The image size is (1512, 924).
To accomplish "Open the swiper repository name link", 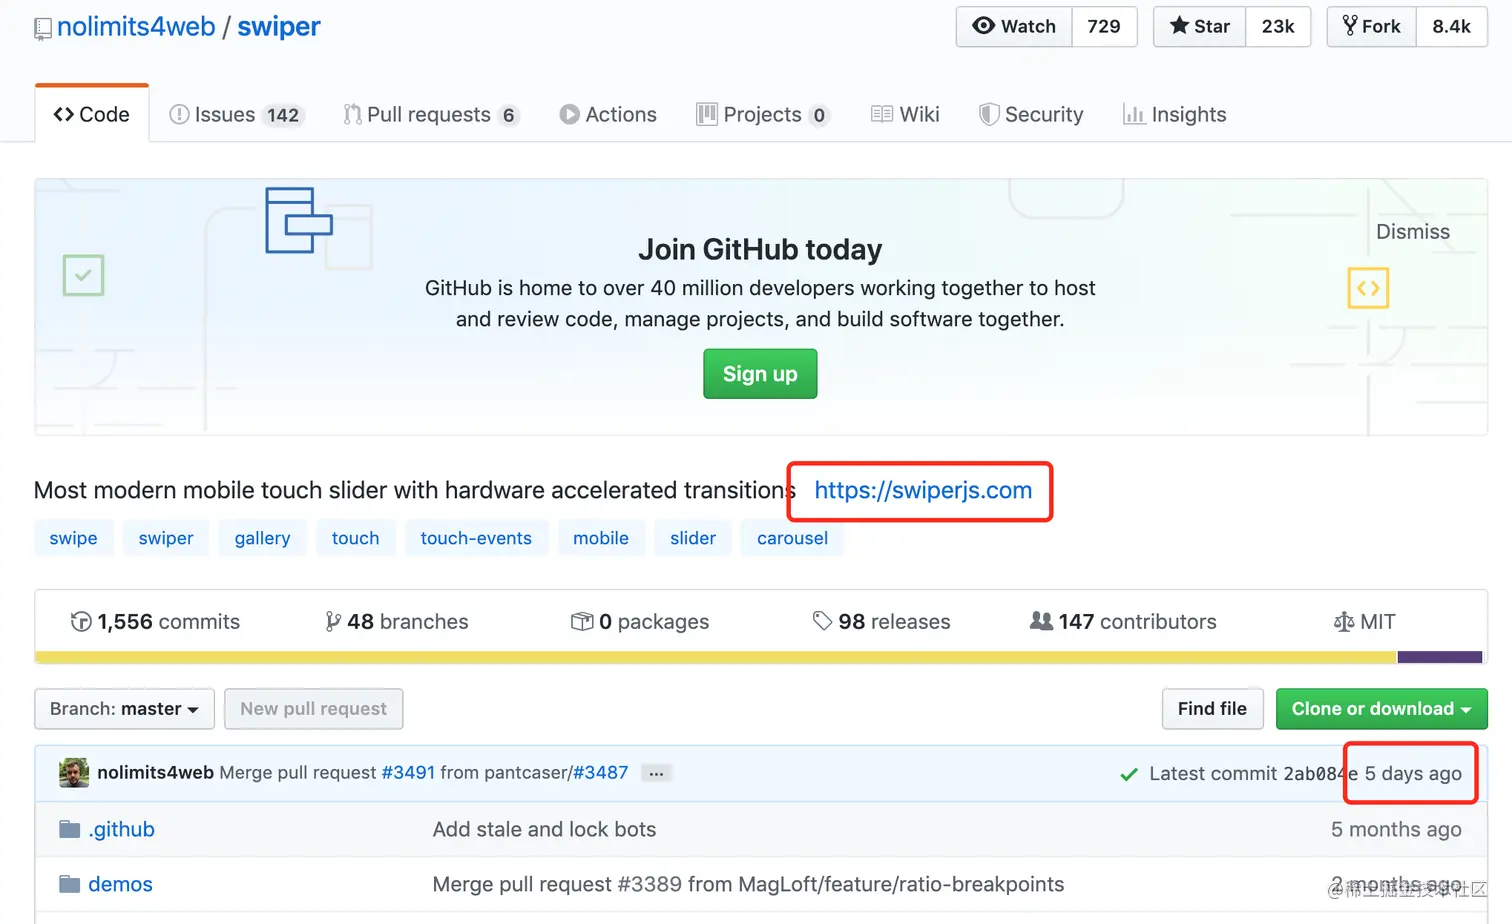I will tap(279, 27).
